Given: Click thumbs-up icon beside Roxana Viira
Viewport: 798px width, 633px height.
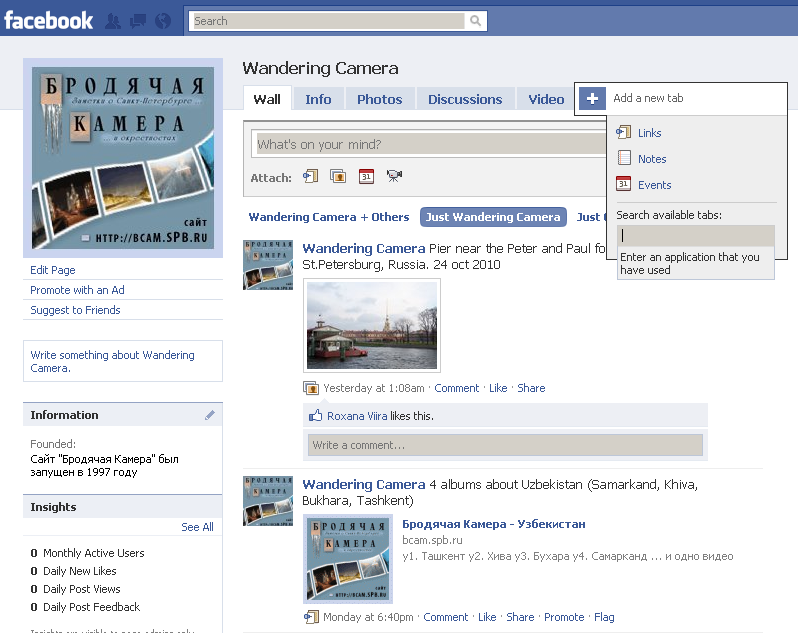Looking at the screenshot, I should click(316, 415).
